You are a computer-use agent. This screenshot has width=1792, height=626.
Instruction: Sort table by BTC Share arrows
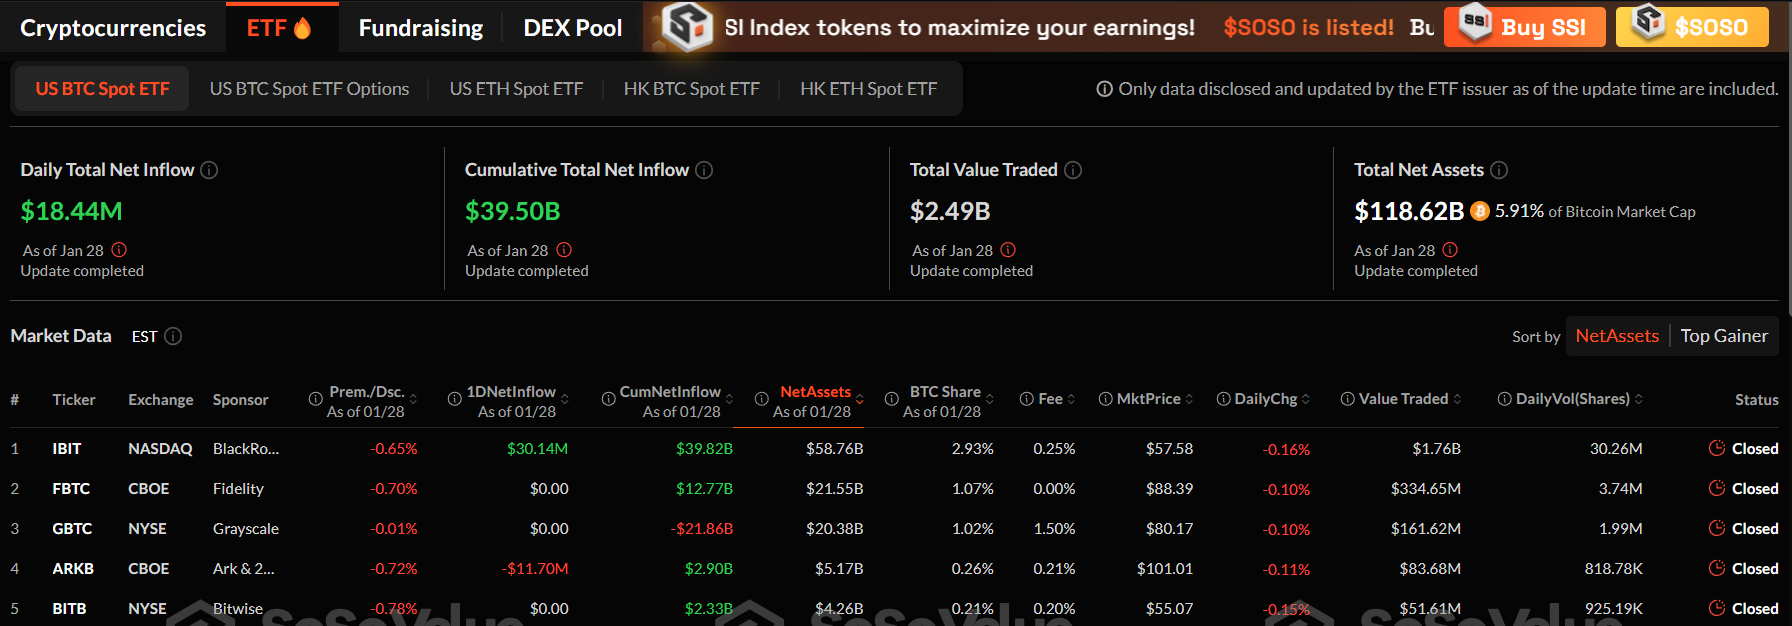tap(990, 399)
